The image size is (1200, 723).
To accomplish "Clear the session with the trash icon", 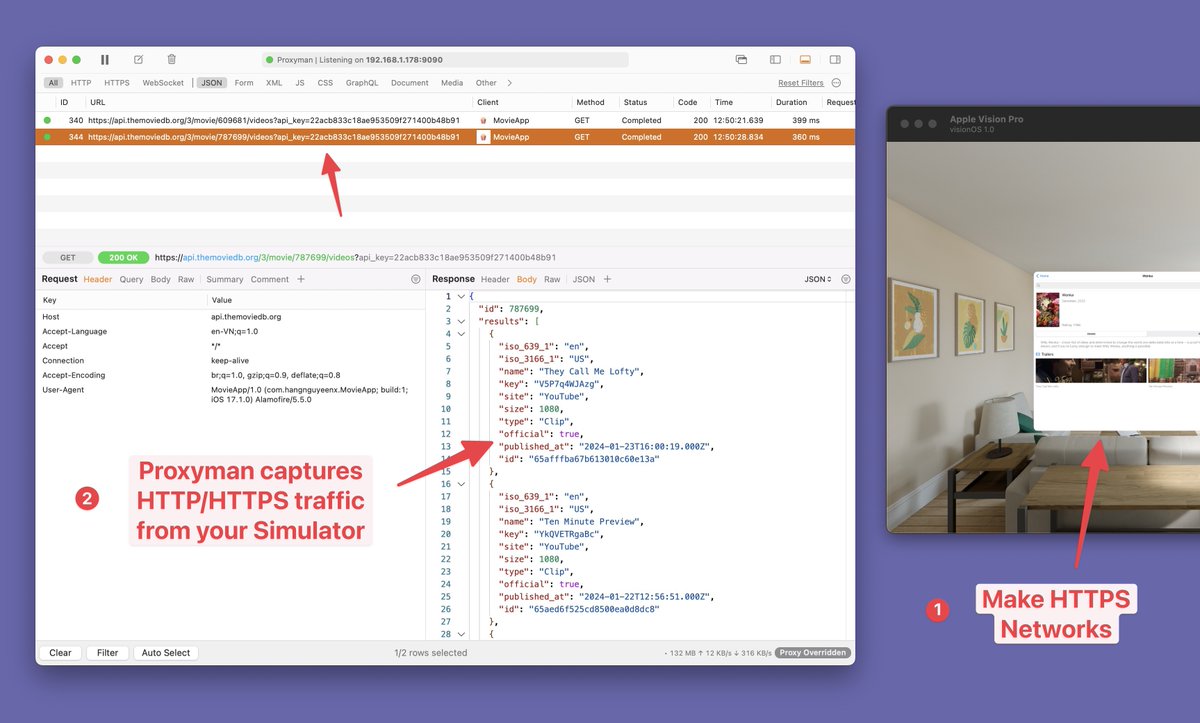I will 172,60.
